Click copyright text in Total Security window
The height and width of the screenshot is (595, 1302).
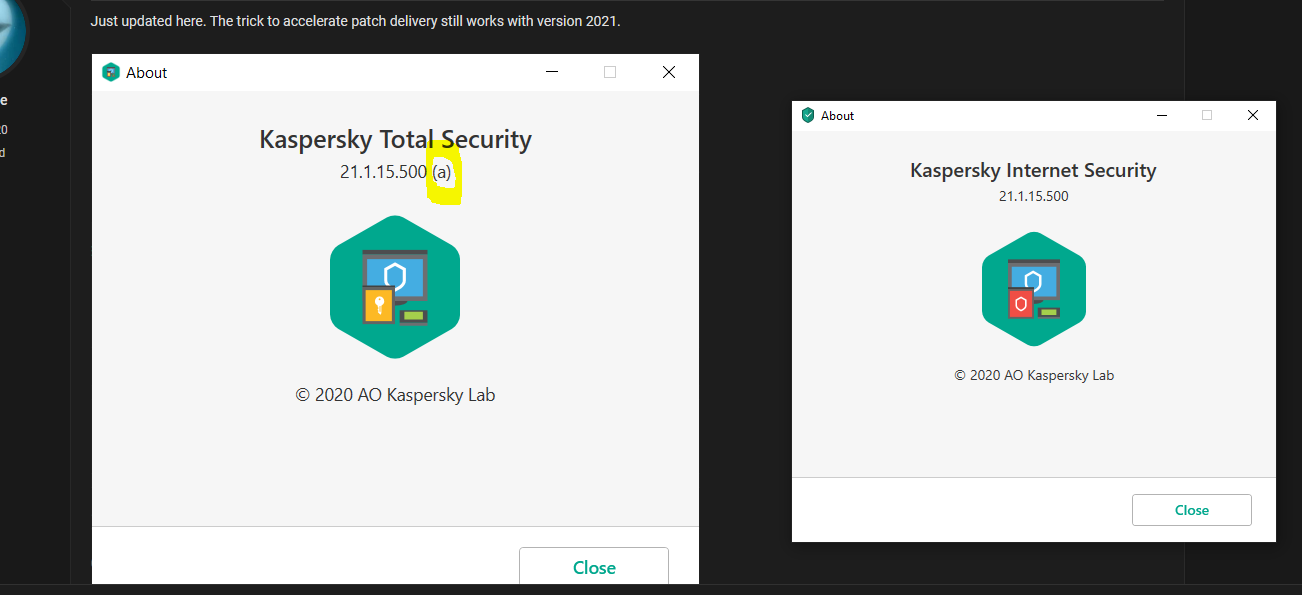(x=395, y=395)
